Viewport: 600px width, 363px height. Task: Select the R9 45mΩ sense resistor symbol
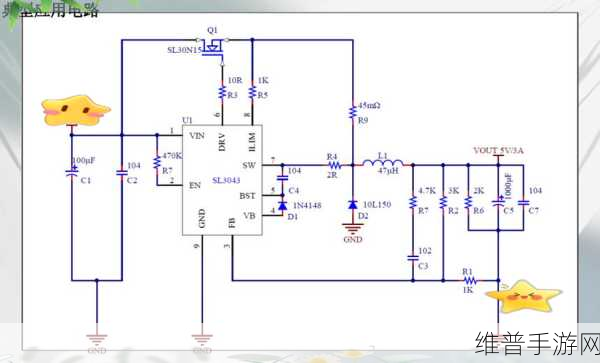coord(353,112)
